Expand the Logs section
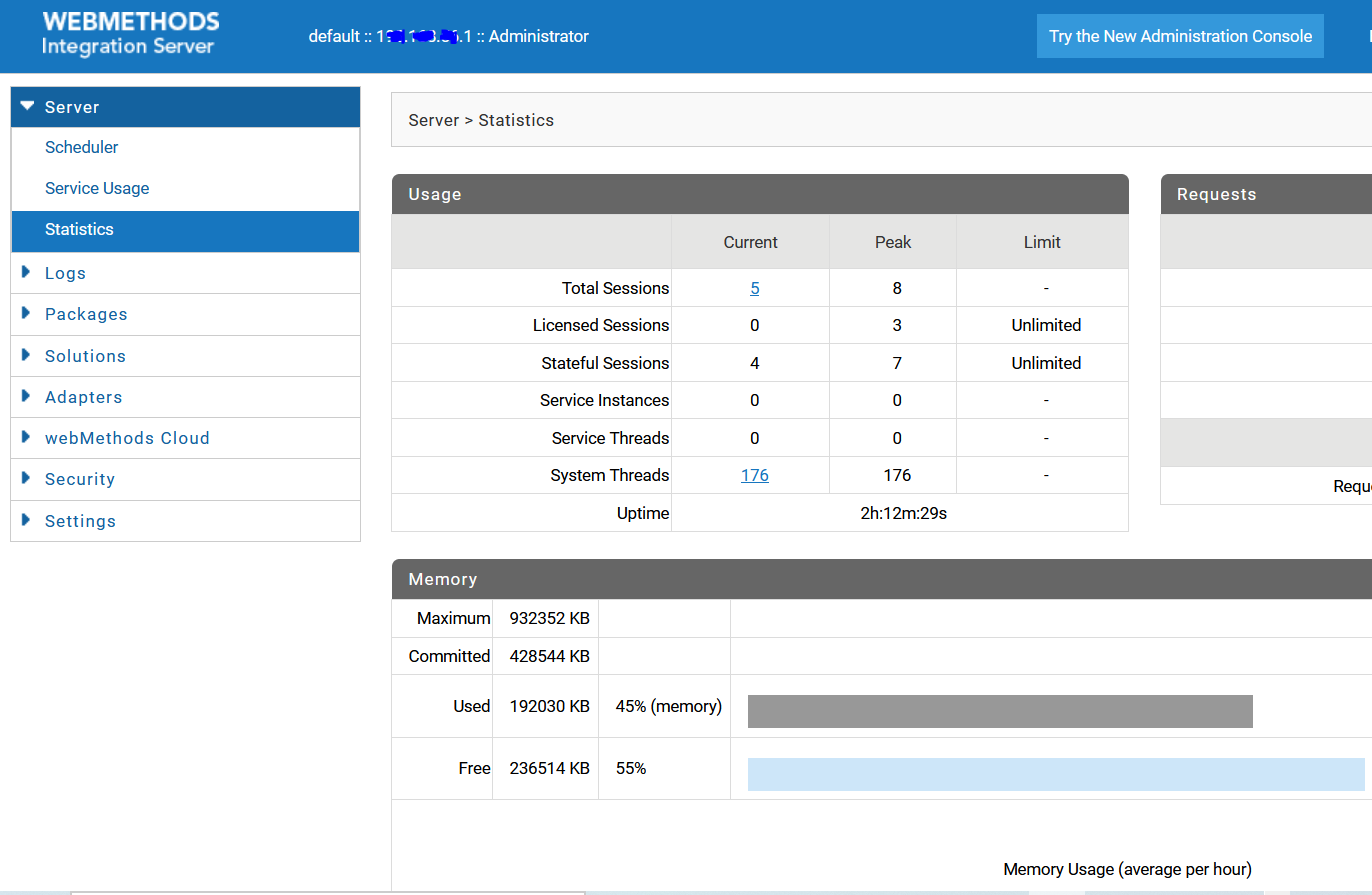This screenshot has width=1372, height=895. click(65, 272)
